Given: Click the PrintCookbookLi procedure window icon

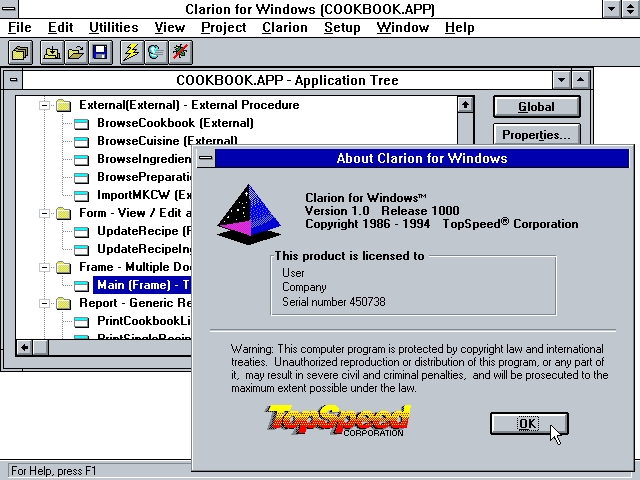Looking at the screenshot, I should click(x=81, y=322).
